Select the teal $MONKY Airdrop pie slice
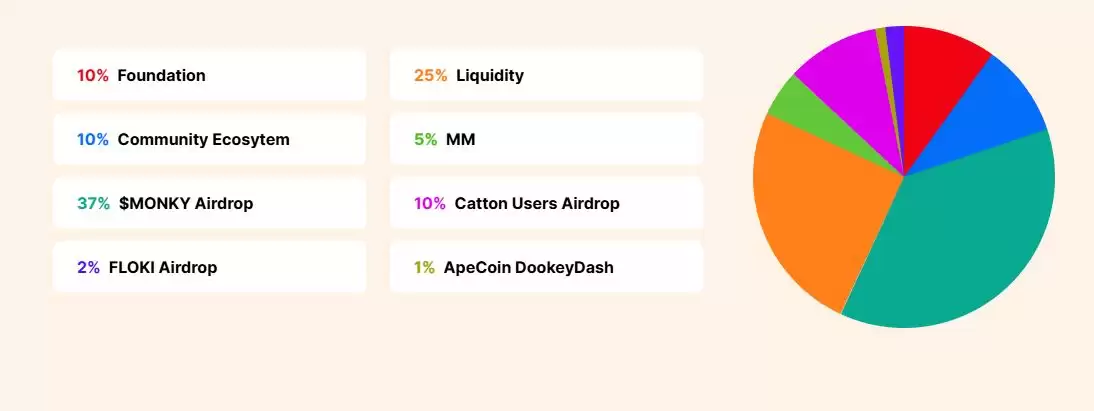 (x=960, y=240)
